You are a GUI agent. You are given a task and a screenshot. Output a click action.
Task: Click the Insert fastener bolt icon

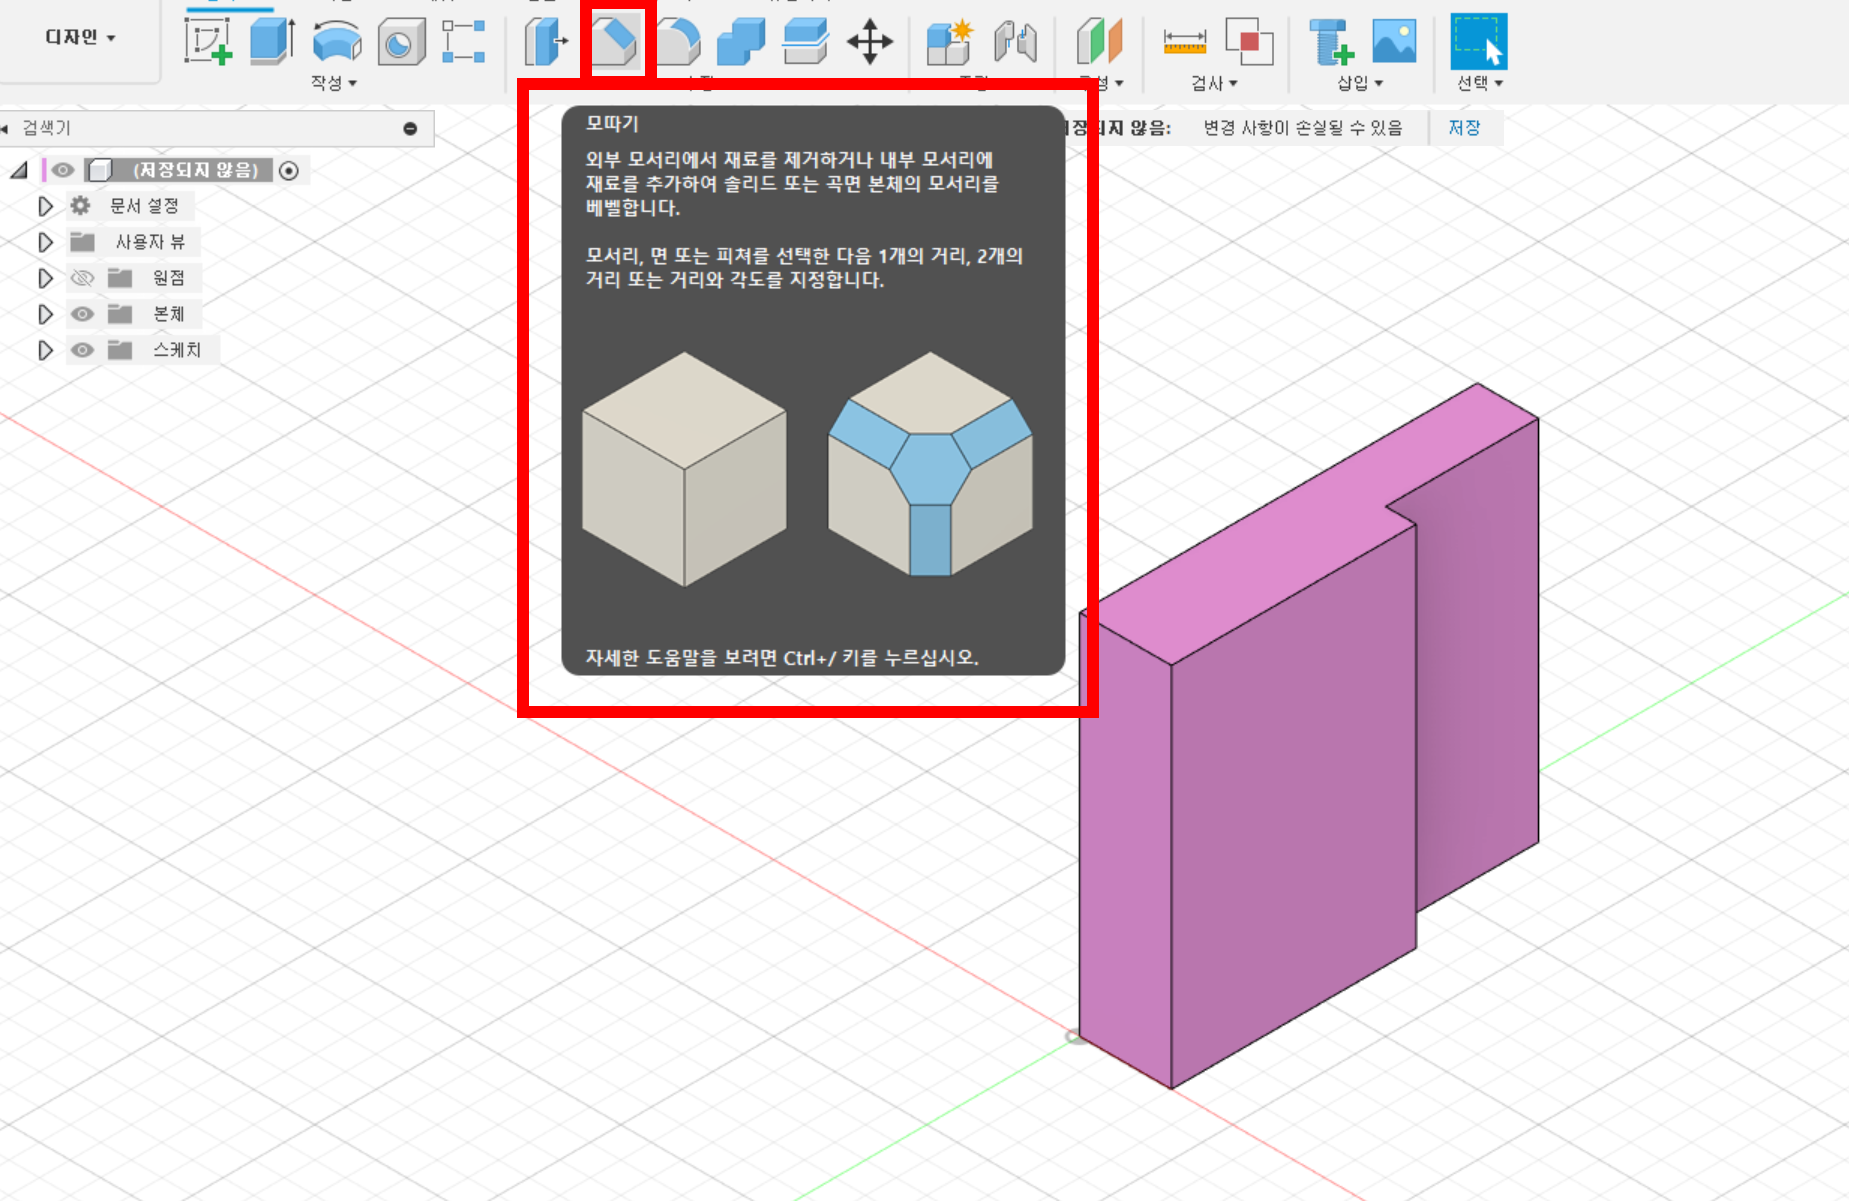(1331, 42)
